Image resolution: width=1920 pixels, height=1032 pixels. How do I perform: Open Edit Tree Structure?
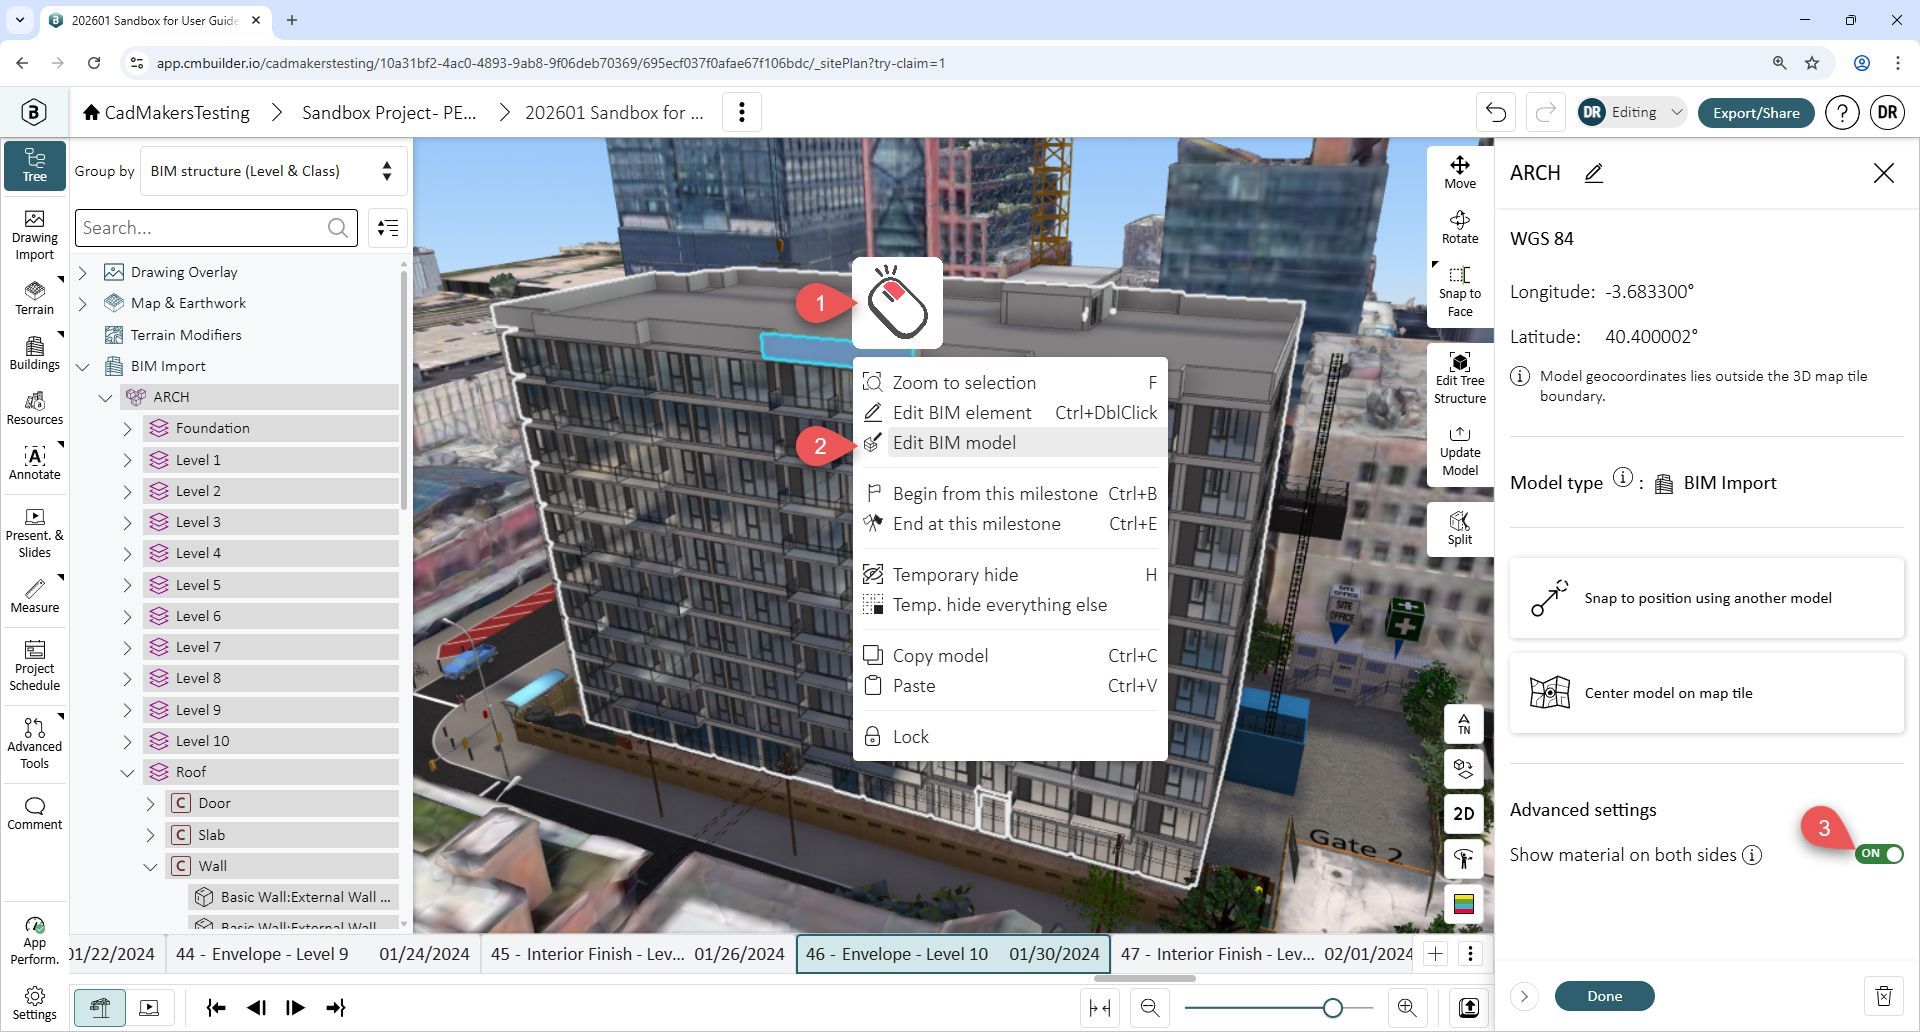1460,378
